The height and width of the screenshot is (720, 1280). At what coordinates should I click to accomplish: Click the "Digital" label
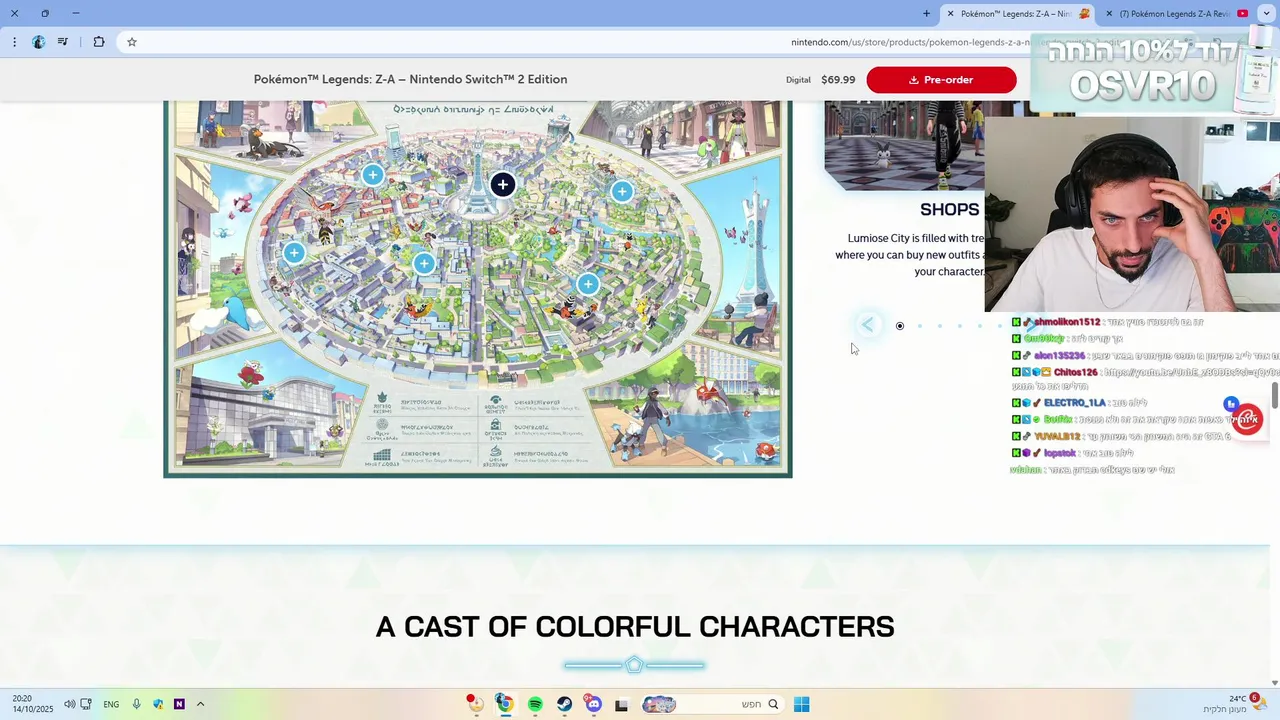pyautogui.click(x=798, y=80)
